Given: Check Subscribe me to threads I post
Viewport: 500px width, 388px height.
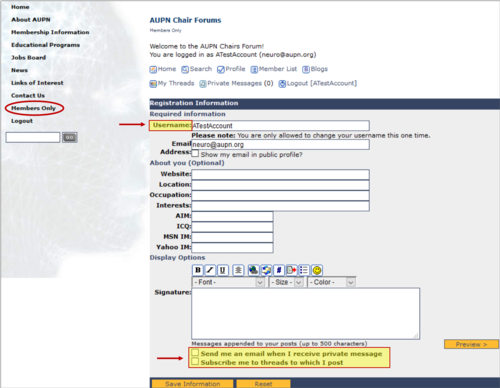Looking at the screenshot, I should pyautogui.click(x=195, y=361).
